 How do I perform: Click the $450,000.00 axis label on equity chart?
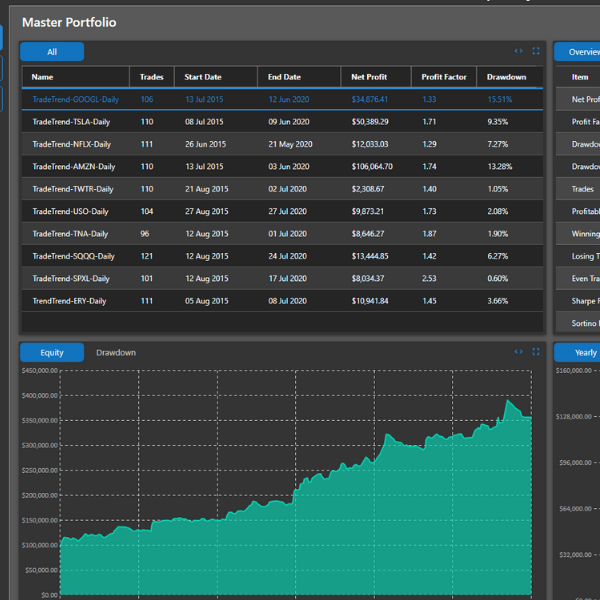coord(40,370)
